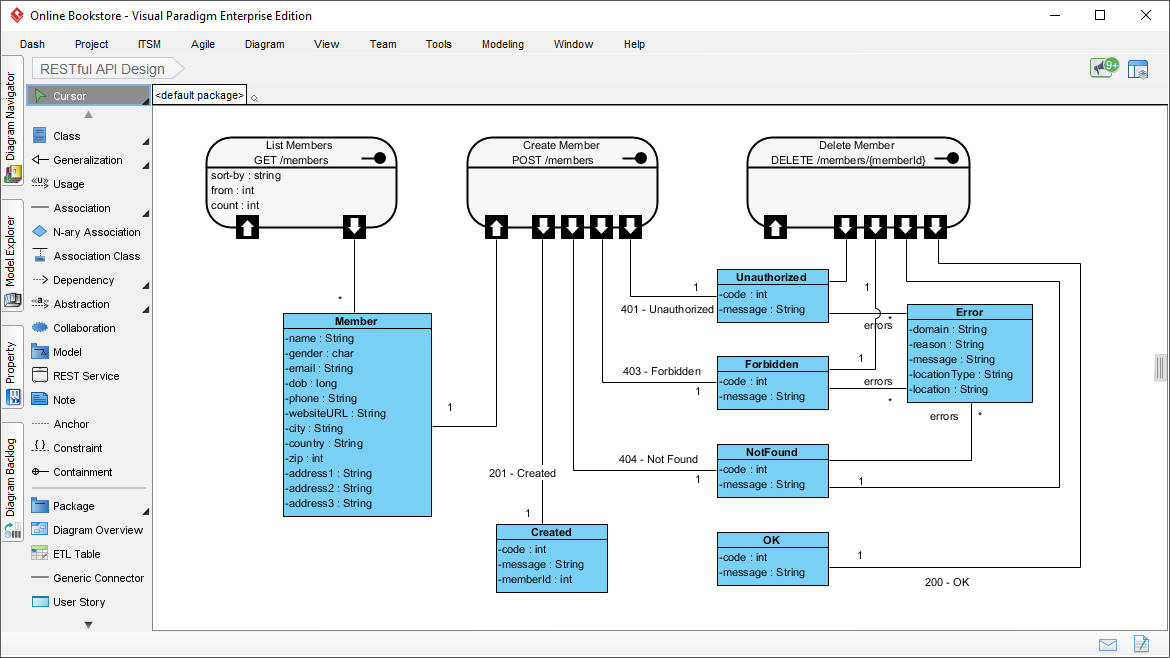Open the ITSM menu
1170x658 pixels.
(x=148, y=44)
